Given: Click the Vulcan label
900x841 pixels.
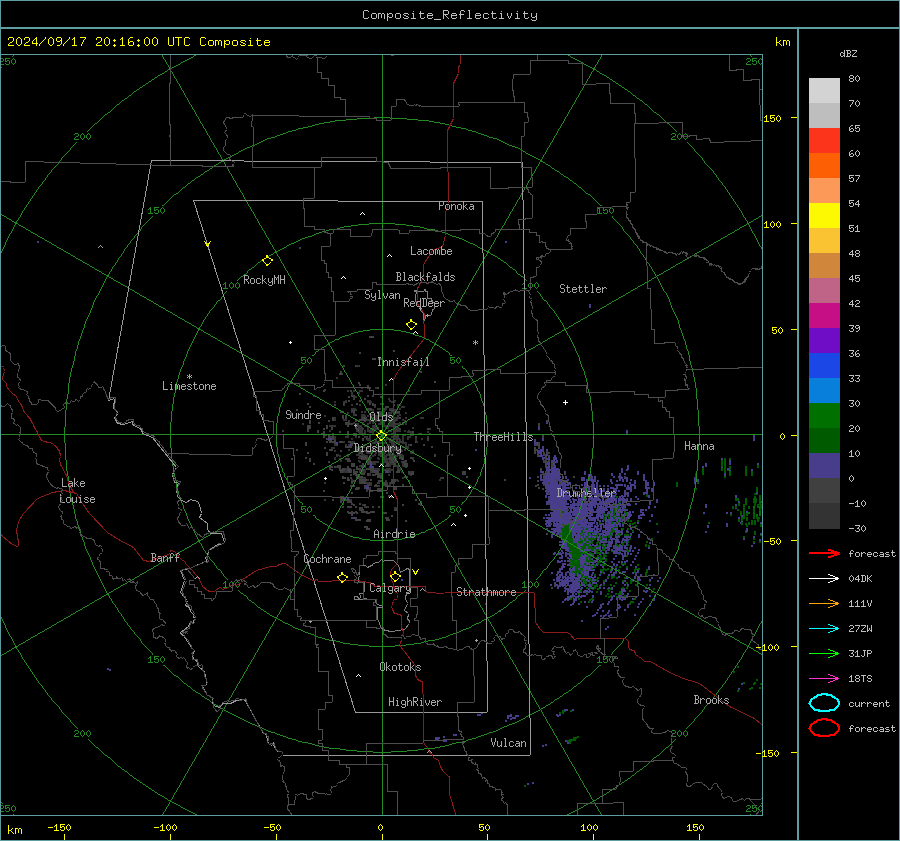Looking at the screenshot, I should coord(508,743).
